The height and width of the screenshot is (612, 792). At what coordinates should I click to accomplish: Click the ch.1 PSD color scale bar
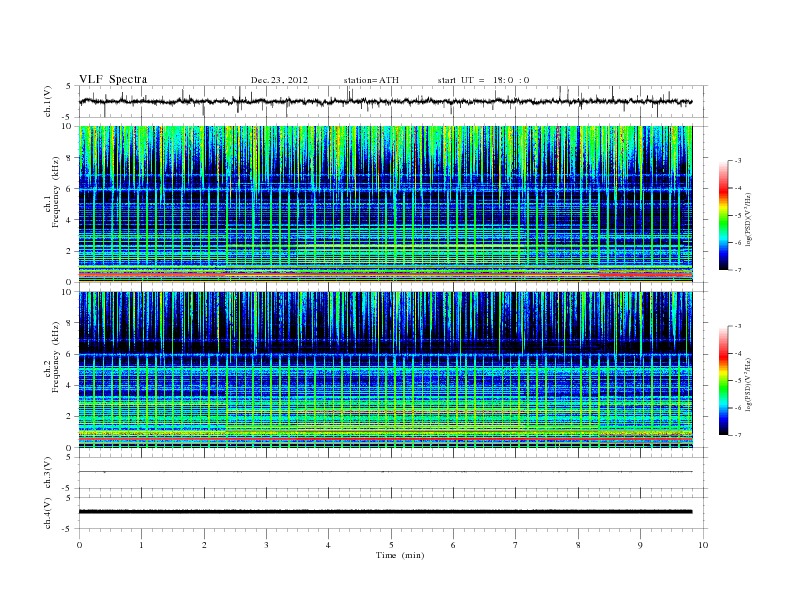723,215
